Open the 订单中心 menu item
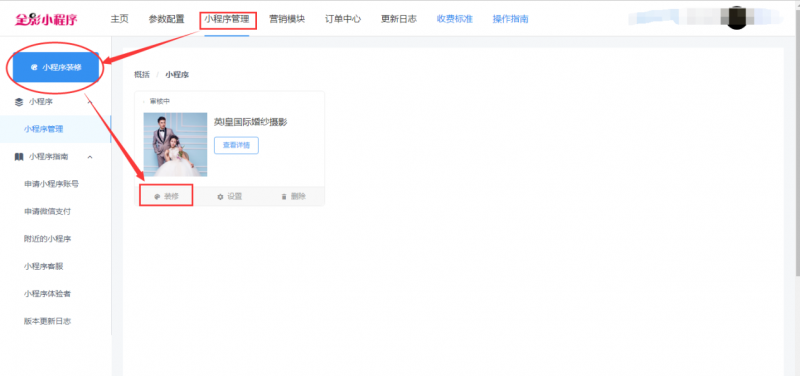 (343, 19)
